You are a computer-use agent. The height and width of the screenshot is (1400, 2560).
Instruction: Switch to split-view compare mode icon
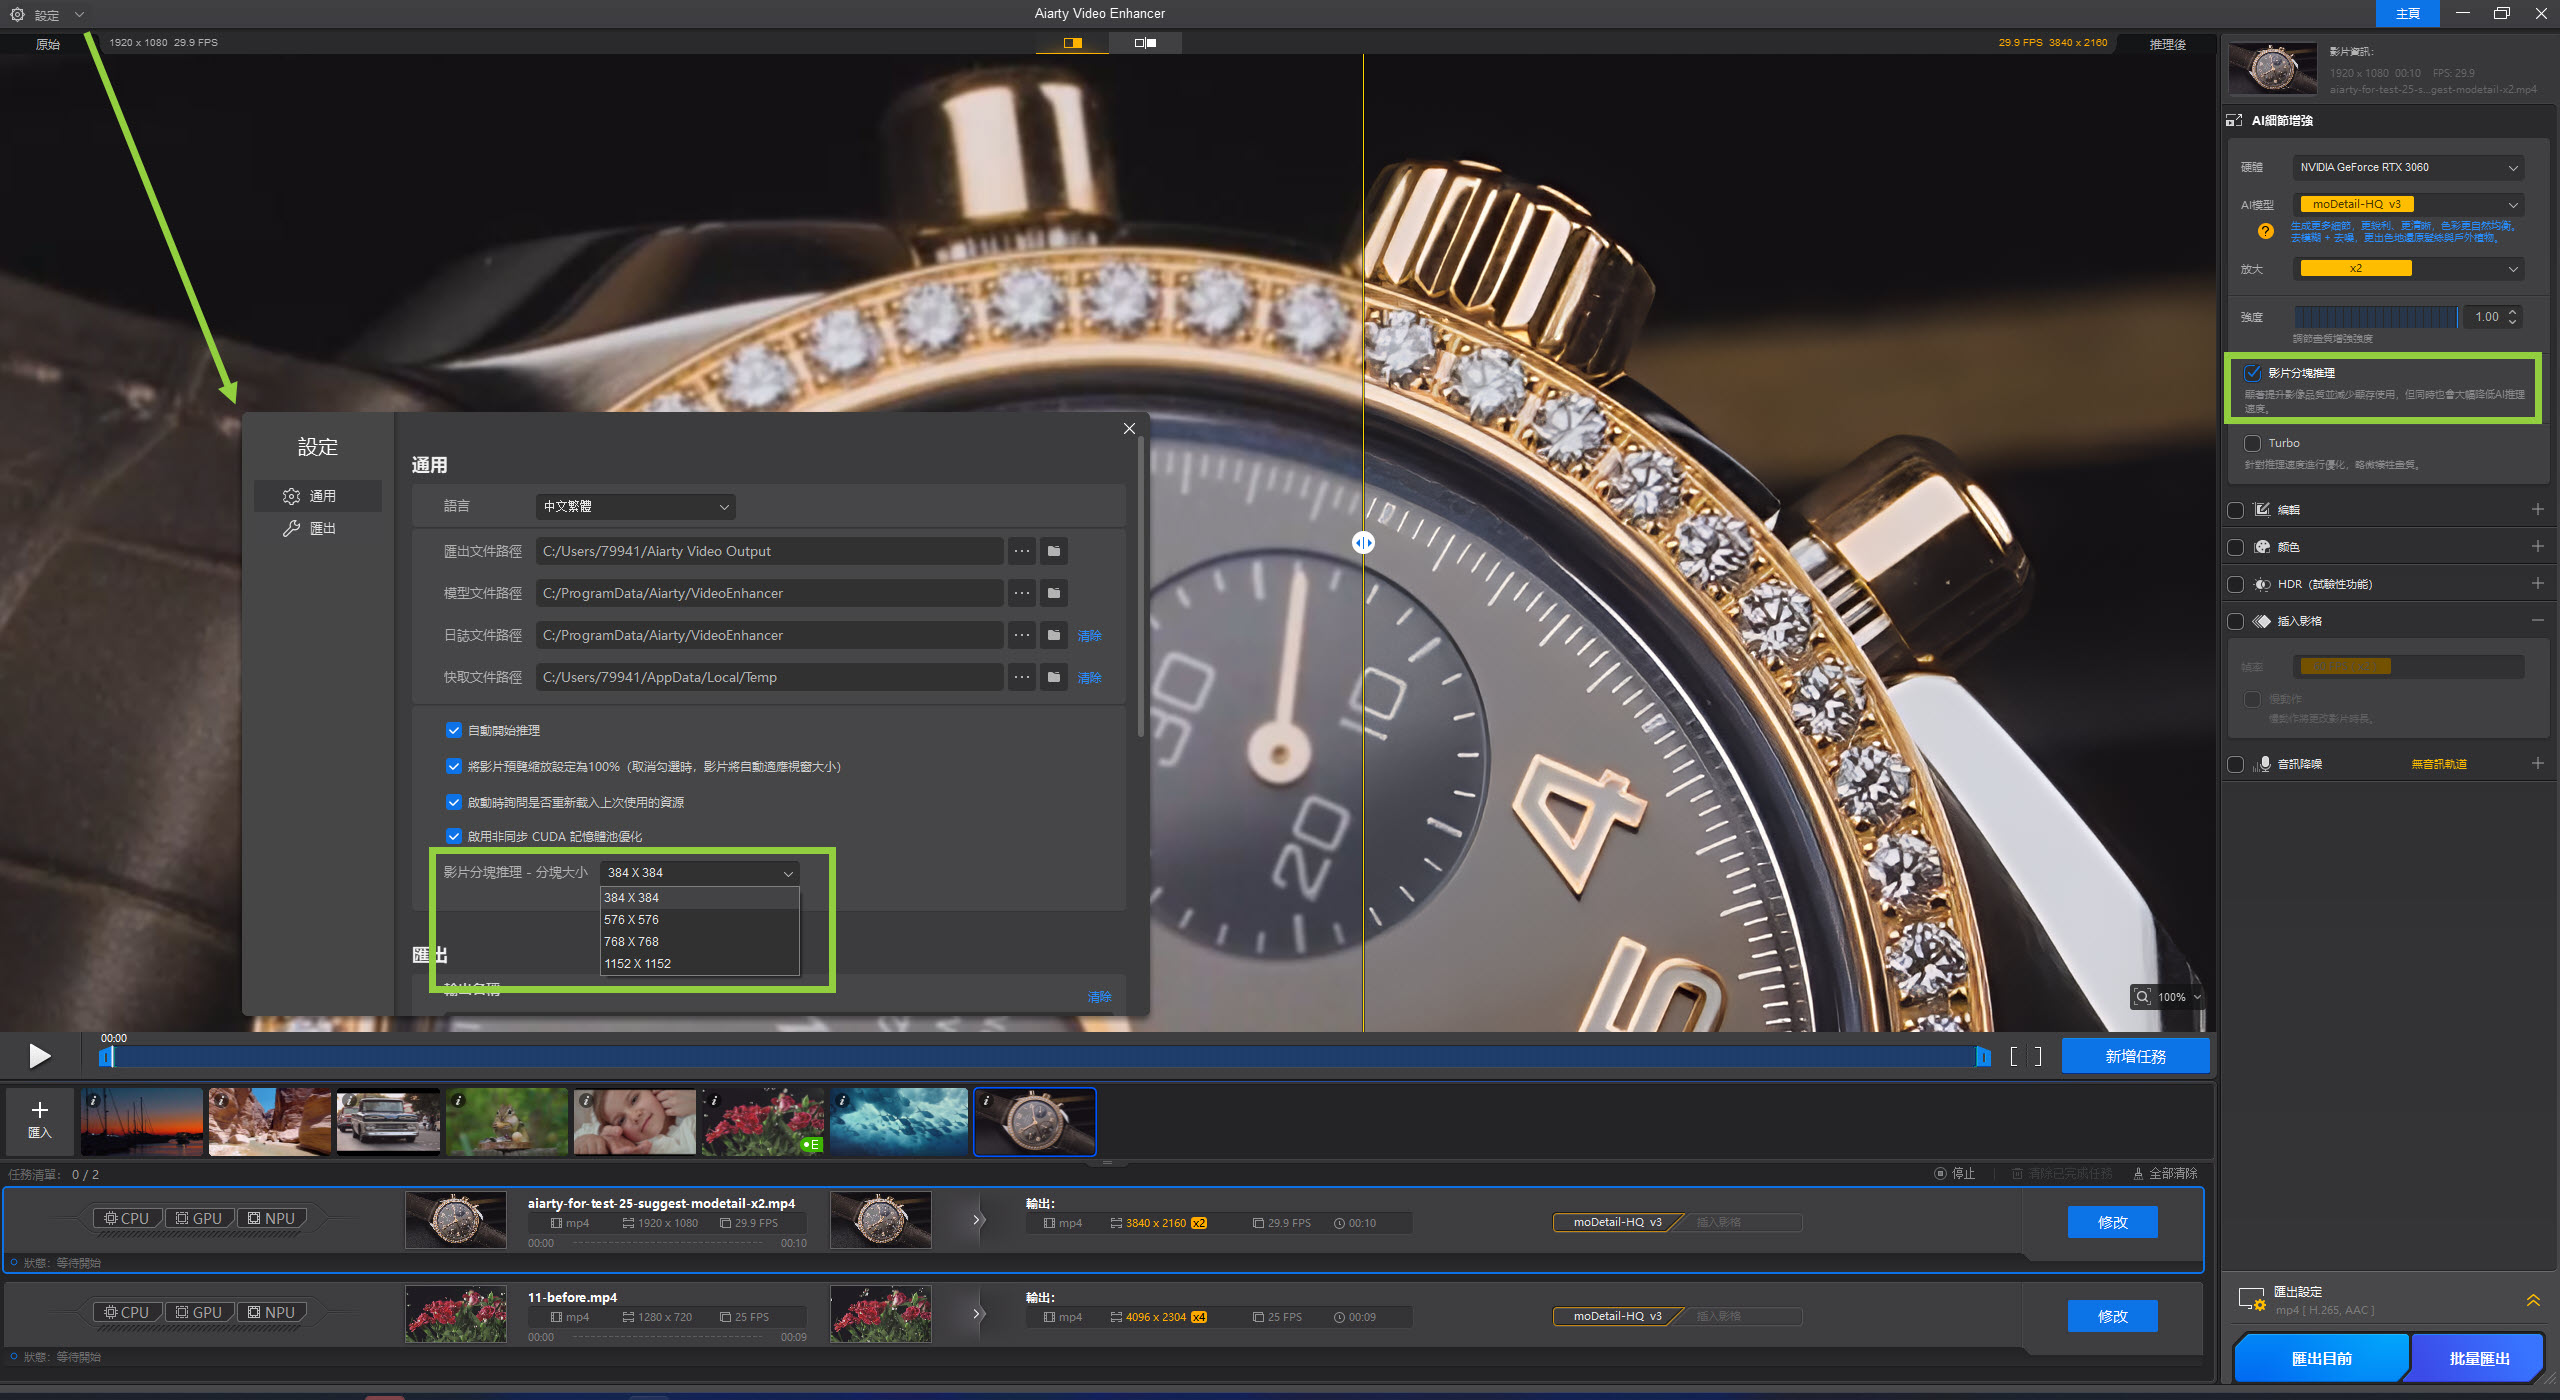tap(1145, 43)
